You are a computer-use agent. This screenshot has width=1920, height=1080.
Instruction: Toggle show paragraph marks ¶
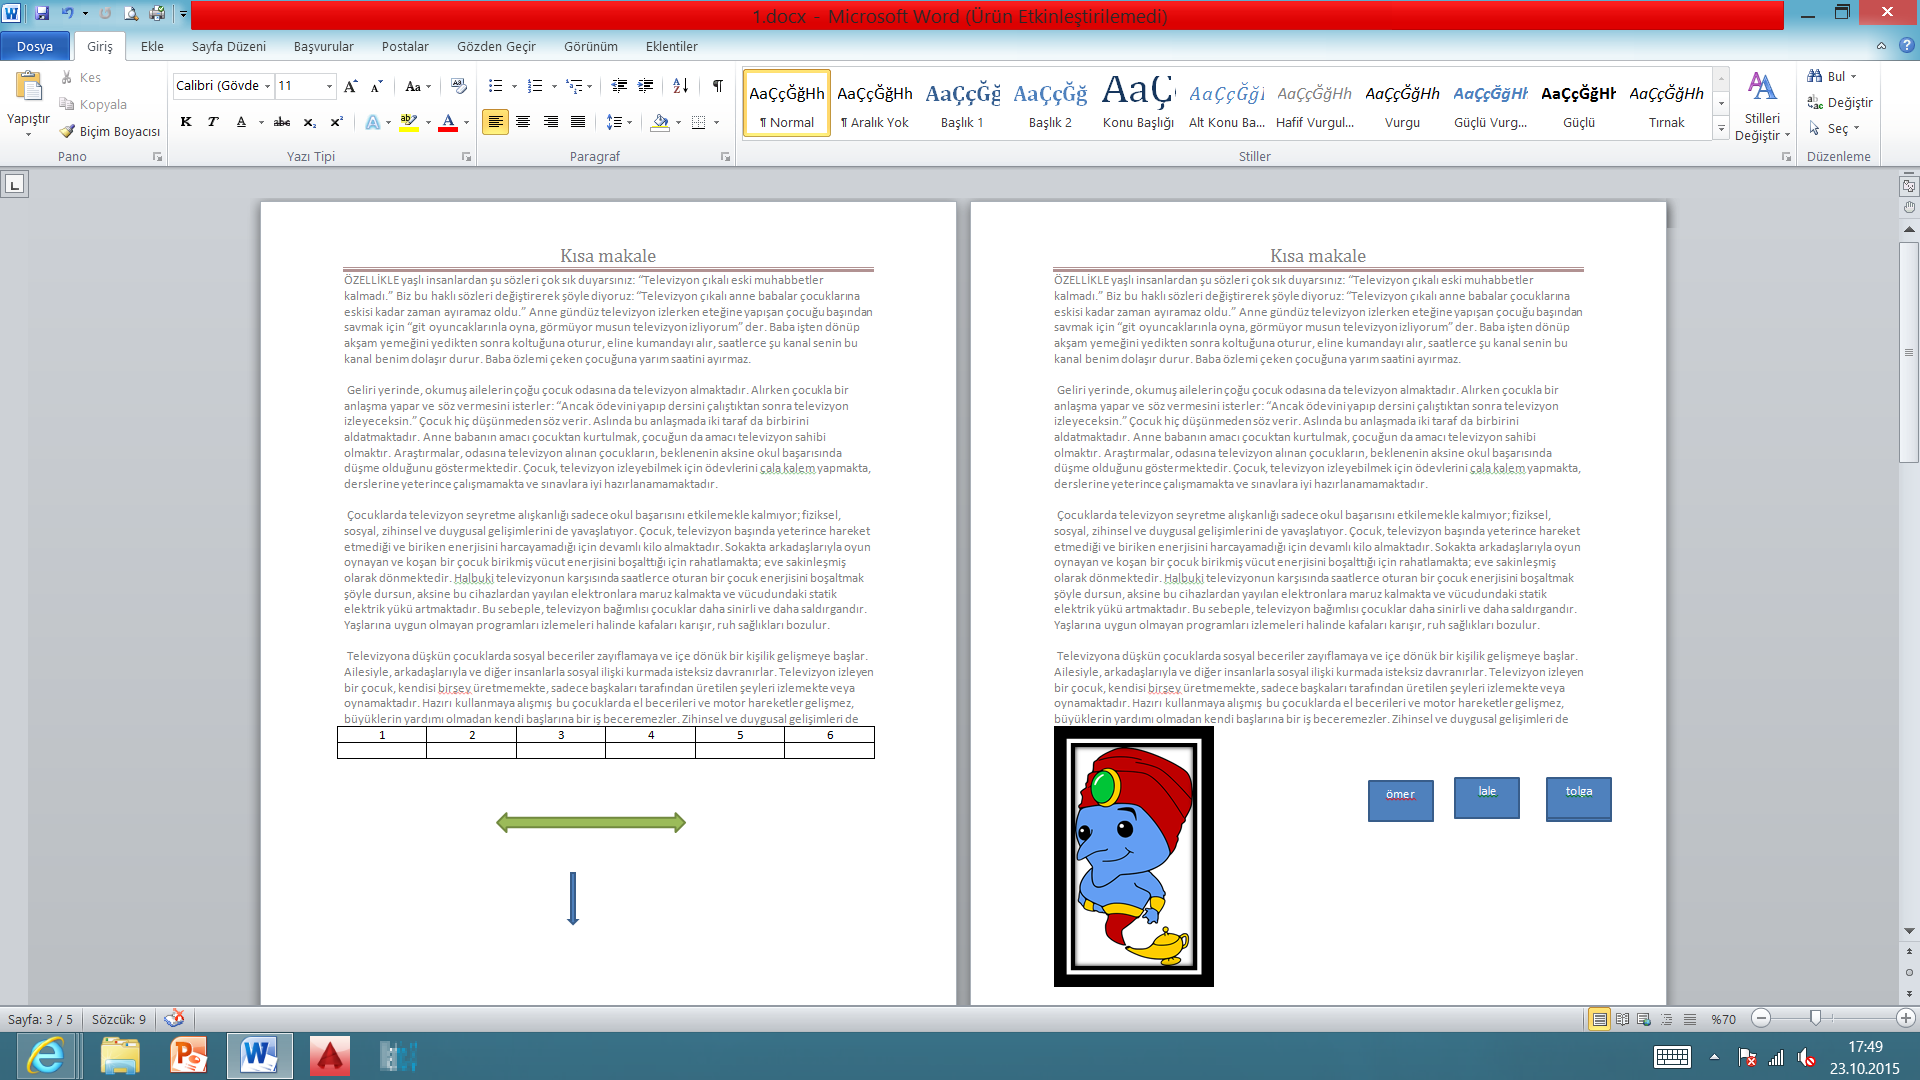pyautogui.click(x=717, y=86)
